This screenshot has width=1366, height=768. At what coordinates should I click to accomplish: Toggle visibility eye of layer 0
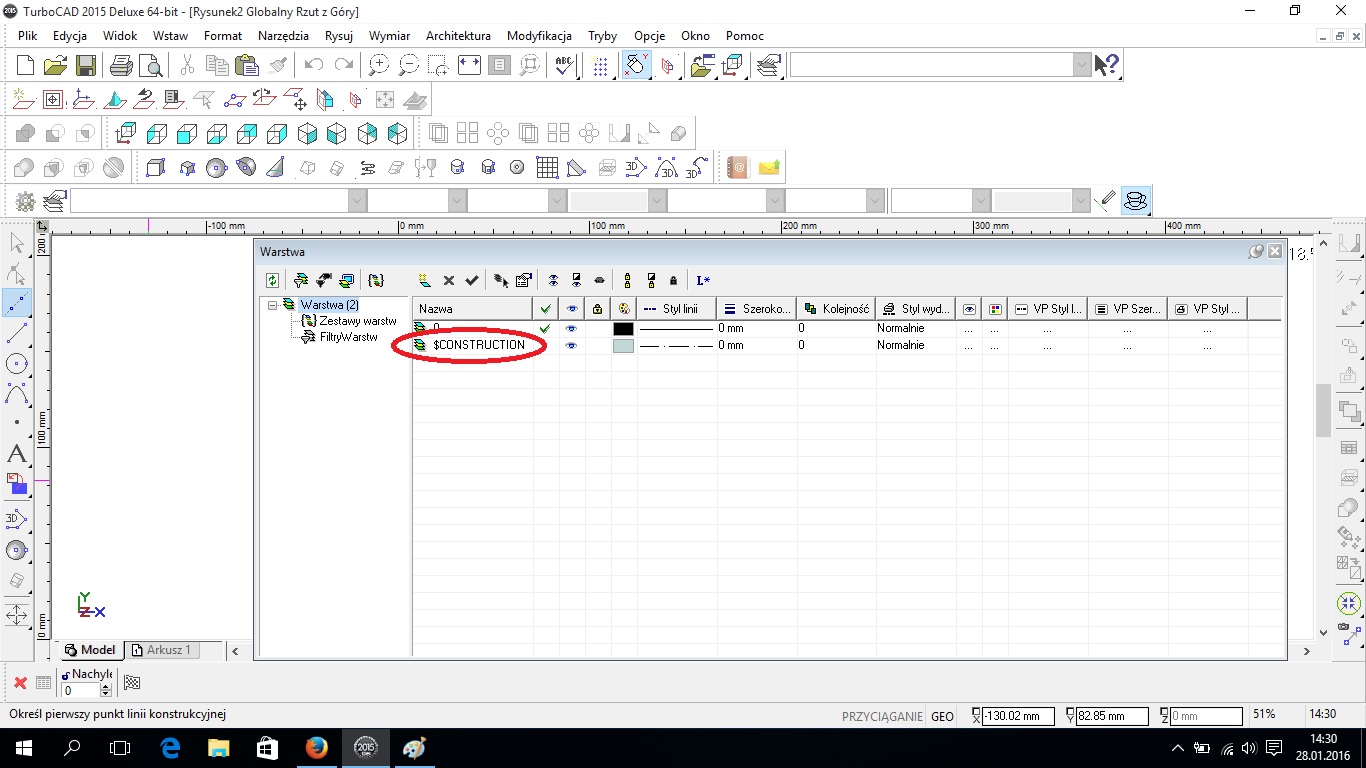click(571, 328)
